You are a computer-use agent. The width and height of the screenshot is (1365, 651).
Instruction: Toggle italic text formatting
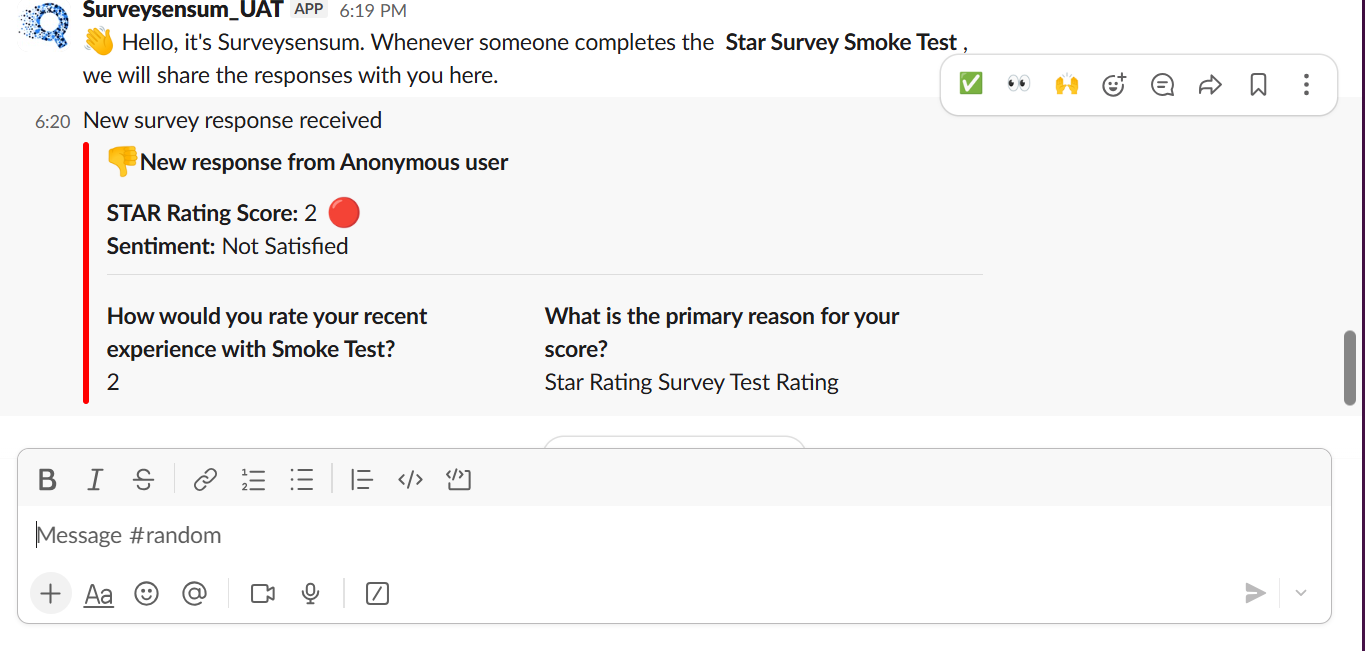[95, 480]
